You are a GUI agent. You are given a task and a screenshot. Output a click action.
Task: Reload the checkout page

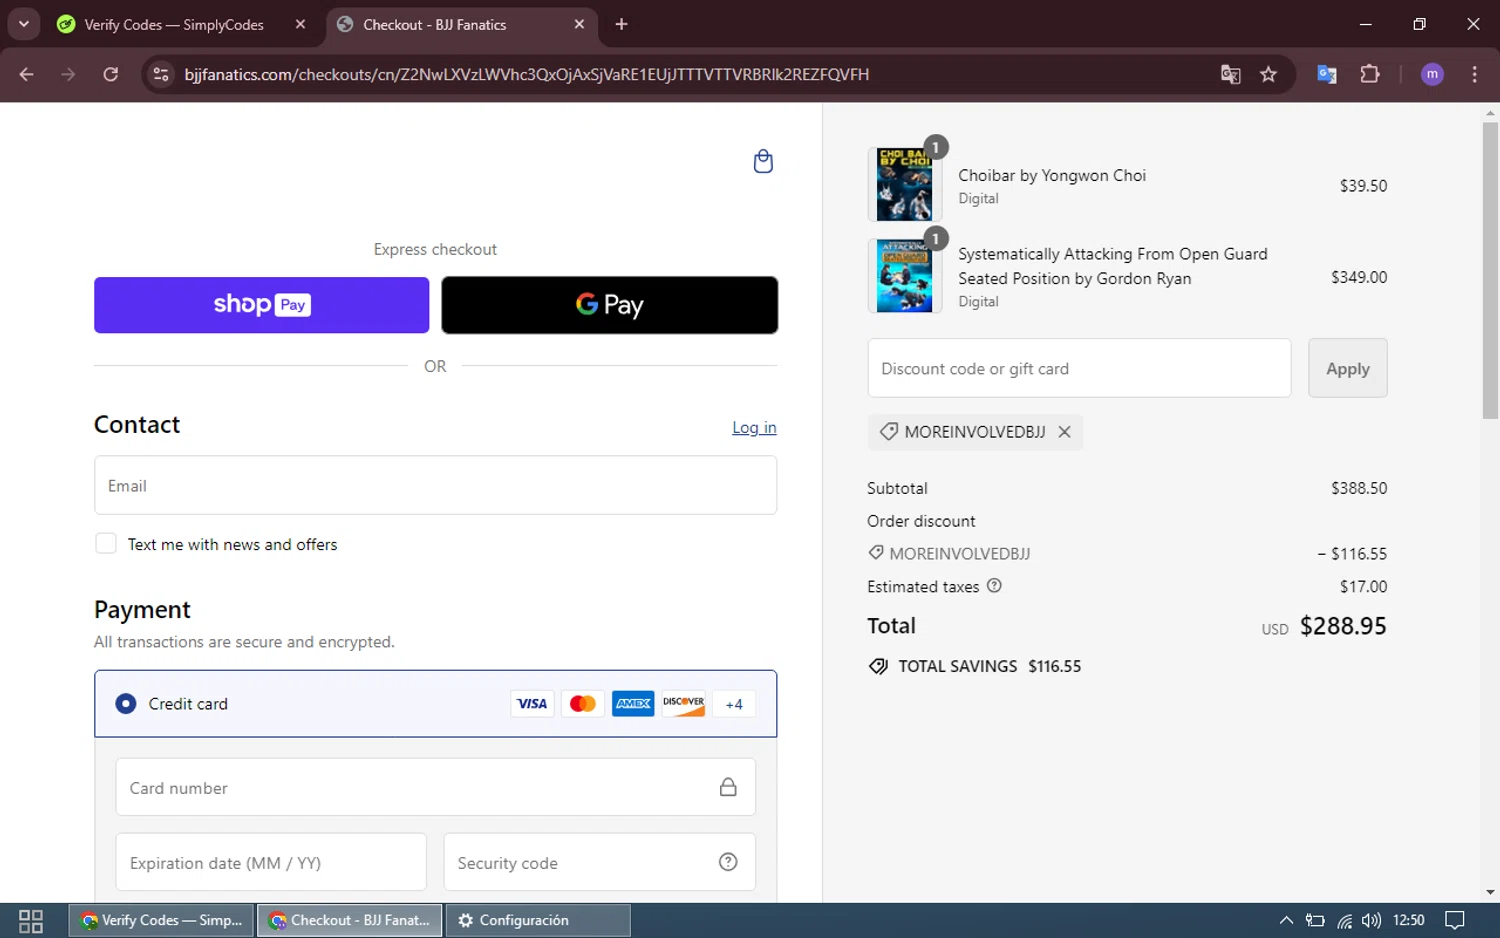[111, 74]
